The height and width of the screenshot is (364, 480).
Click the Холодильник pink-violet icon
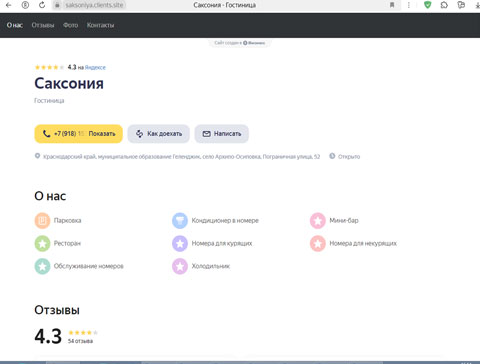(180, 266)
